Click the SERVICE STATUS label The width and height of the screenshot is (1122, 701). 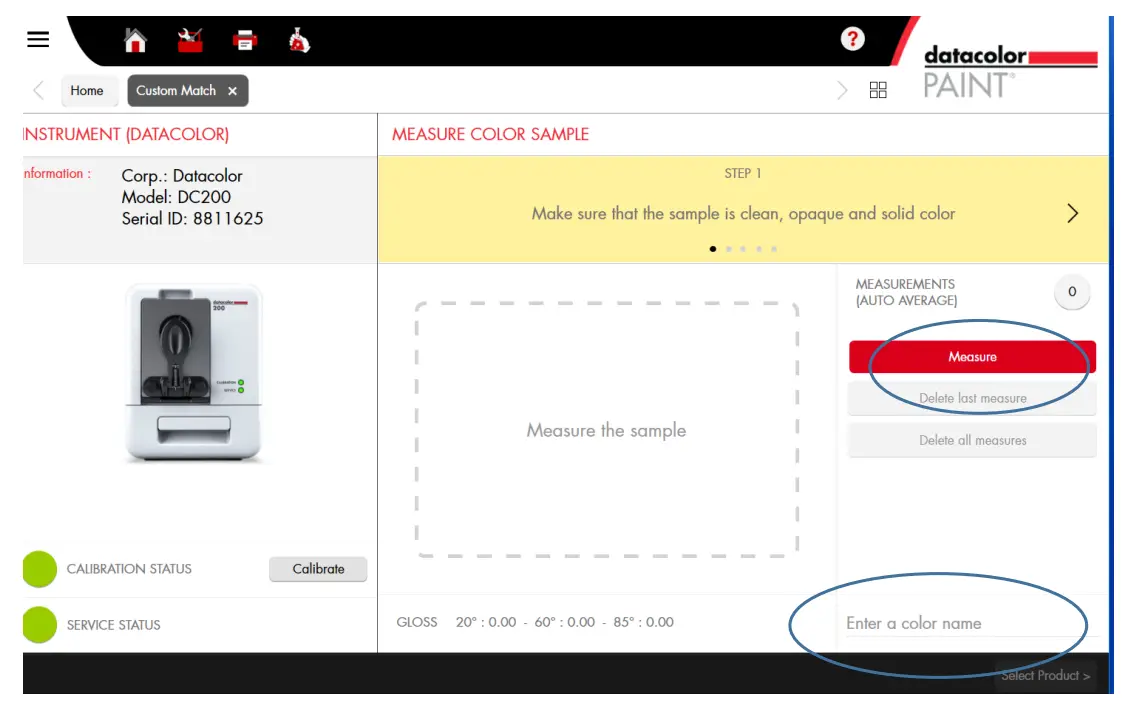coord(114,625)
